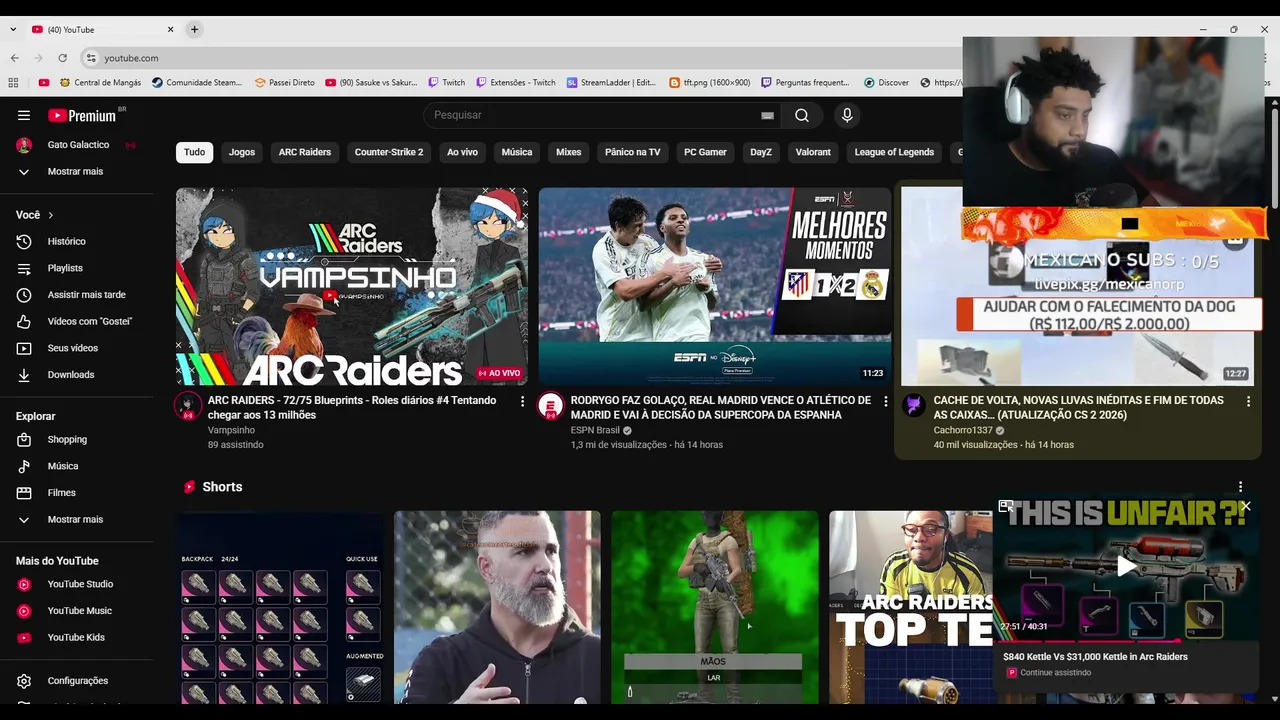Click the search magnifier button
The height and width of the screenshot is (720, 1280).
[802, 115]
